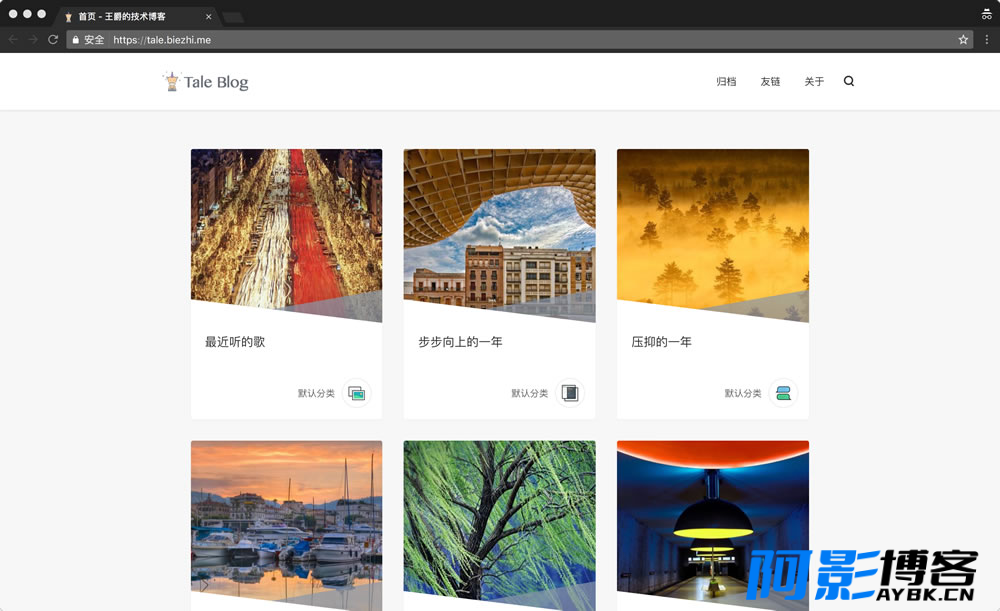Image resolution: width=1000 pixels, height=611 pixels.
Task: Bookmark this page with the star icon
Action: tap(963, 40)
